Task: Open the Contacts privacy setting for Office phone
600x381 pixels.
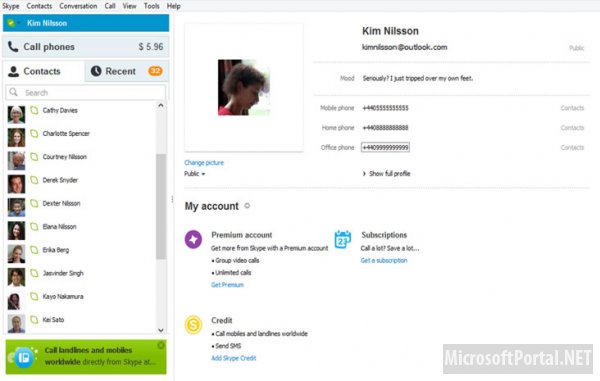Action: [572, 148]
